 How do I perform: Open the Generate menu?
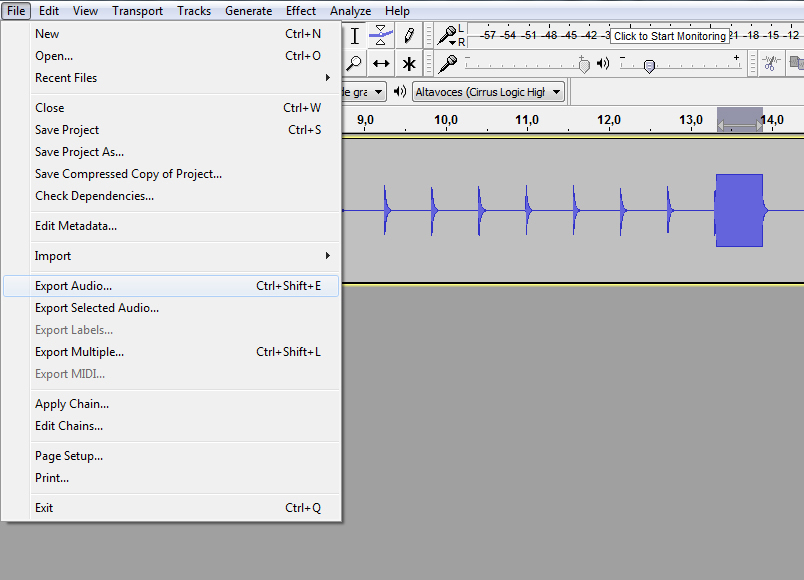tap(248, 11)
